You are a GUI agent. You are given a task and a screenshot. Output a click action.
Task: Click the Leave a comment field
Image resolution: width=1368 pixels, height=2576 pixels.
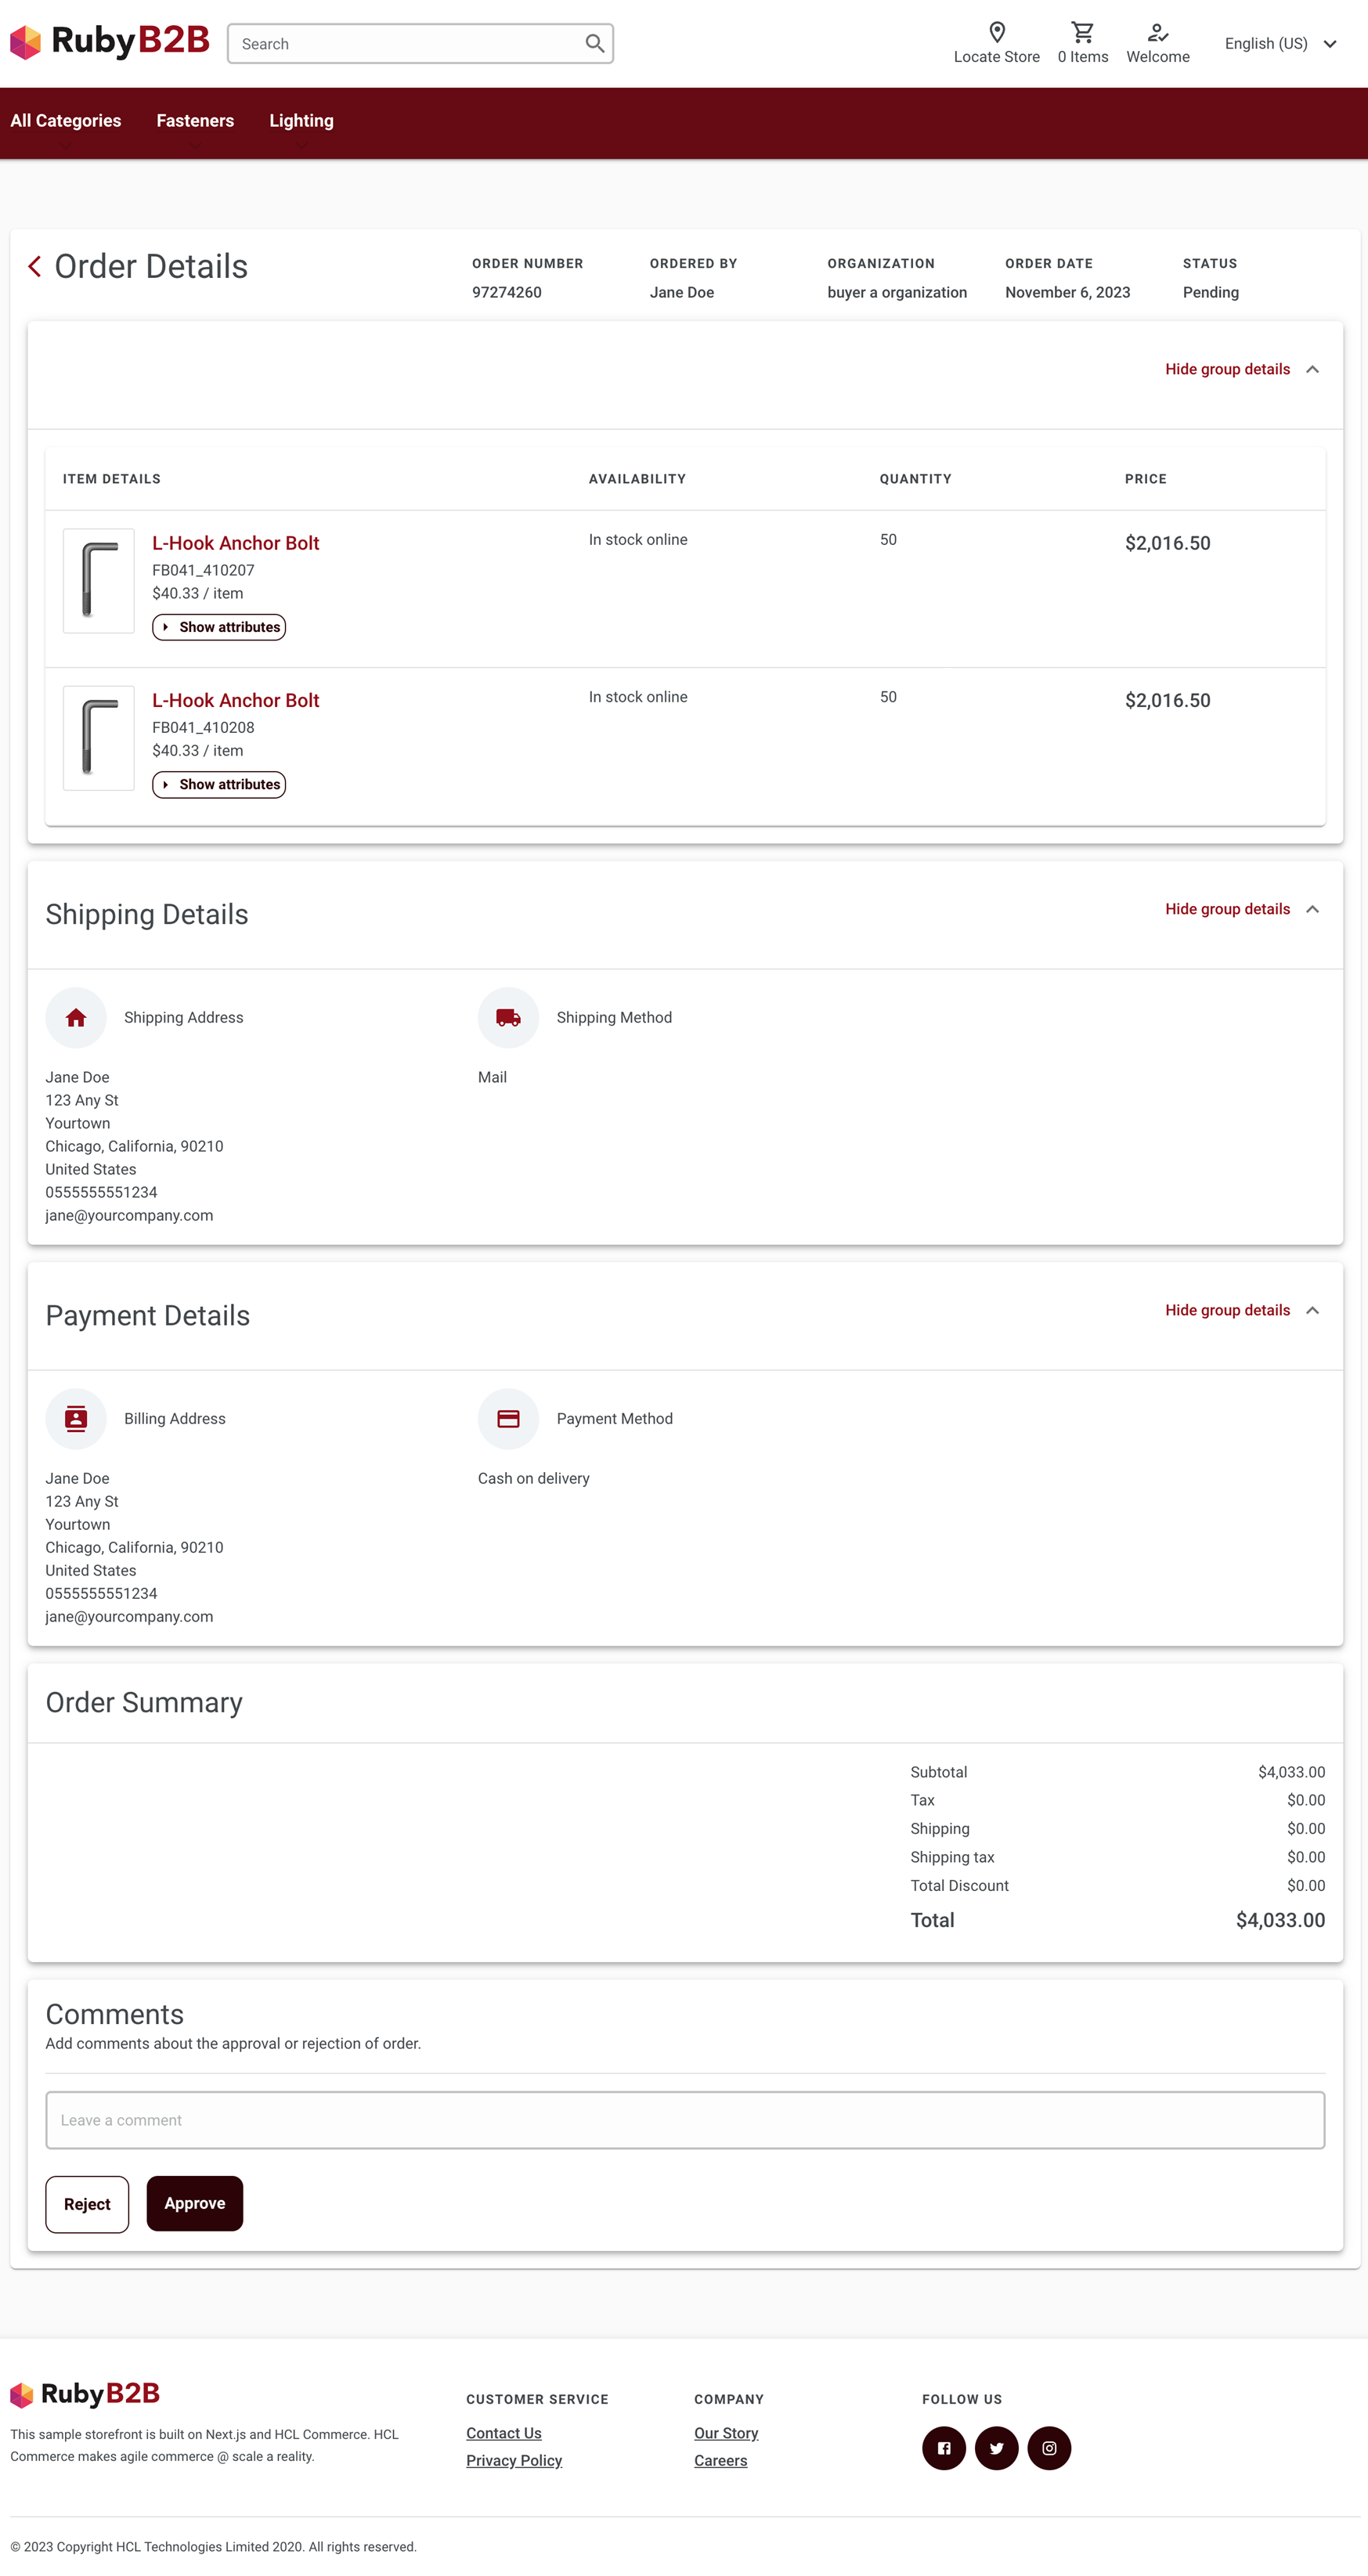coord(685,2120)
